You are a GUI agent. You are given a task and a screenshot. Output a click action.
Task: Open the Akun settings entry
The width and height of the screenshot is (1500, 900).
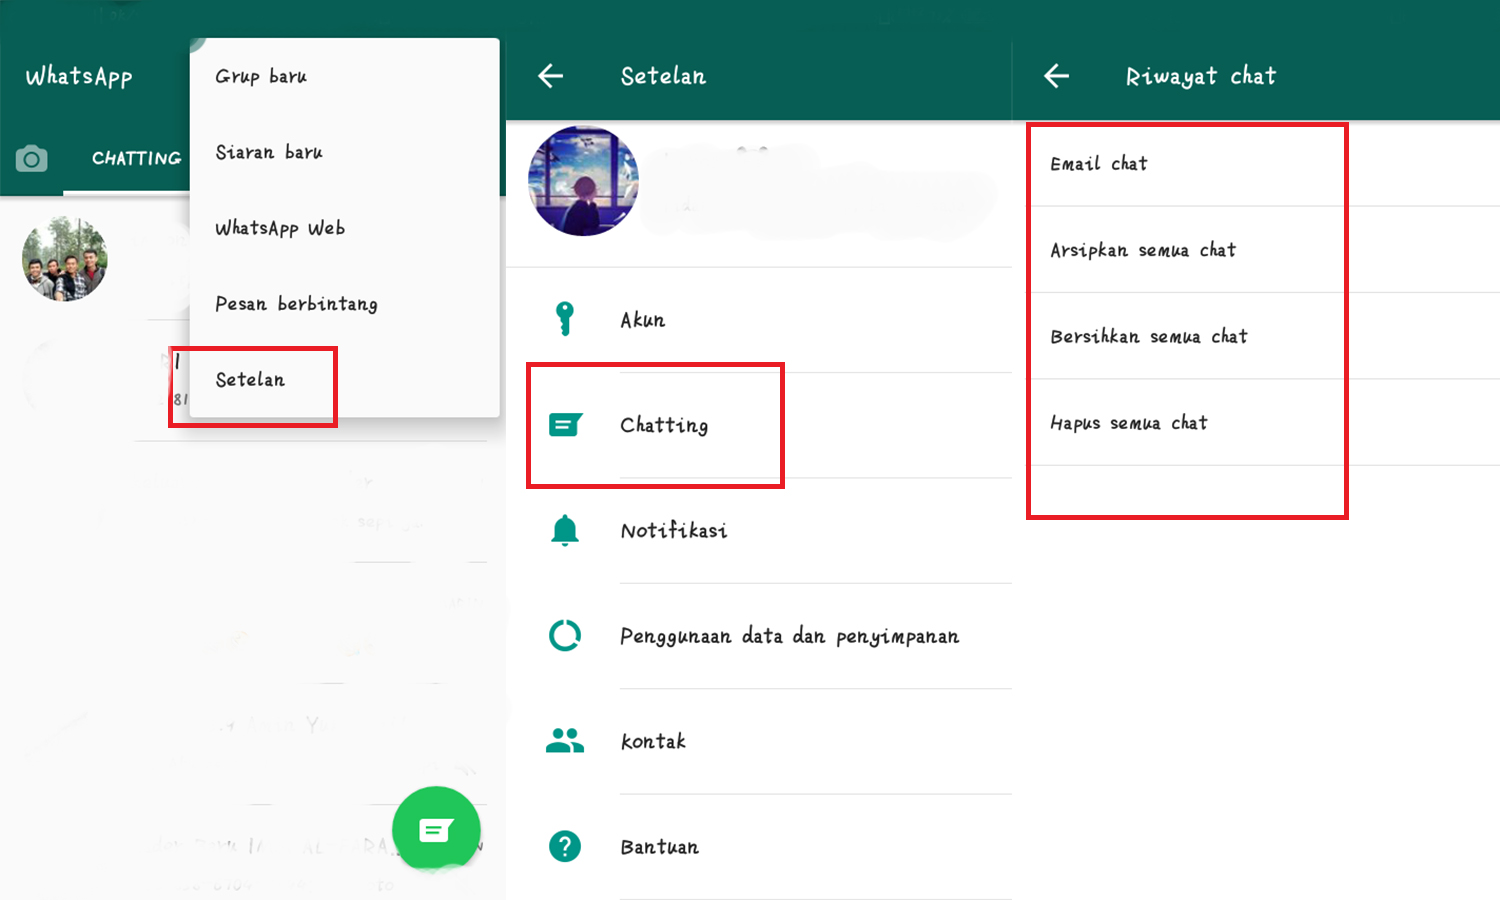pyautogui.click(x=759, y=320)
